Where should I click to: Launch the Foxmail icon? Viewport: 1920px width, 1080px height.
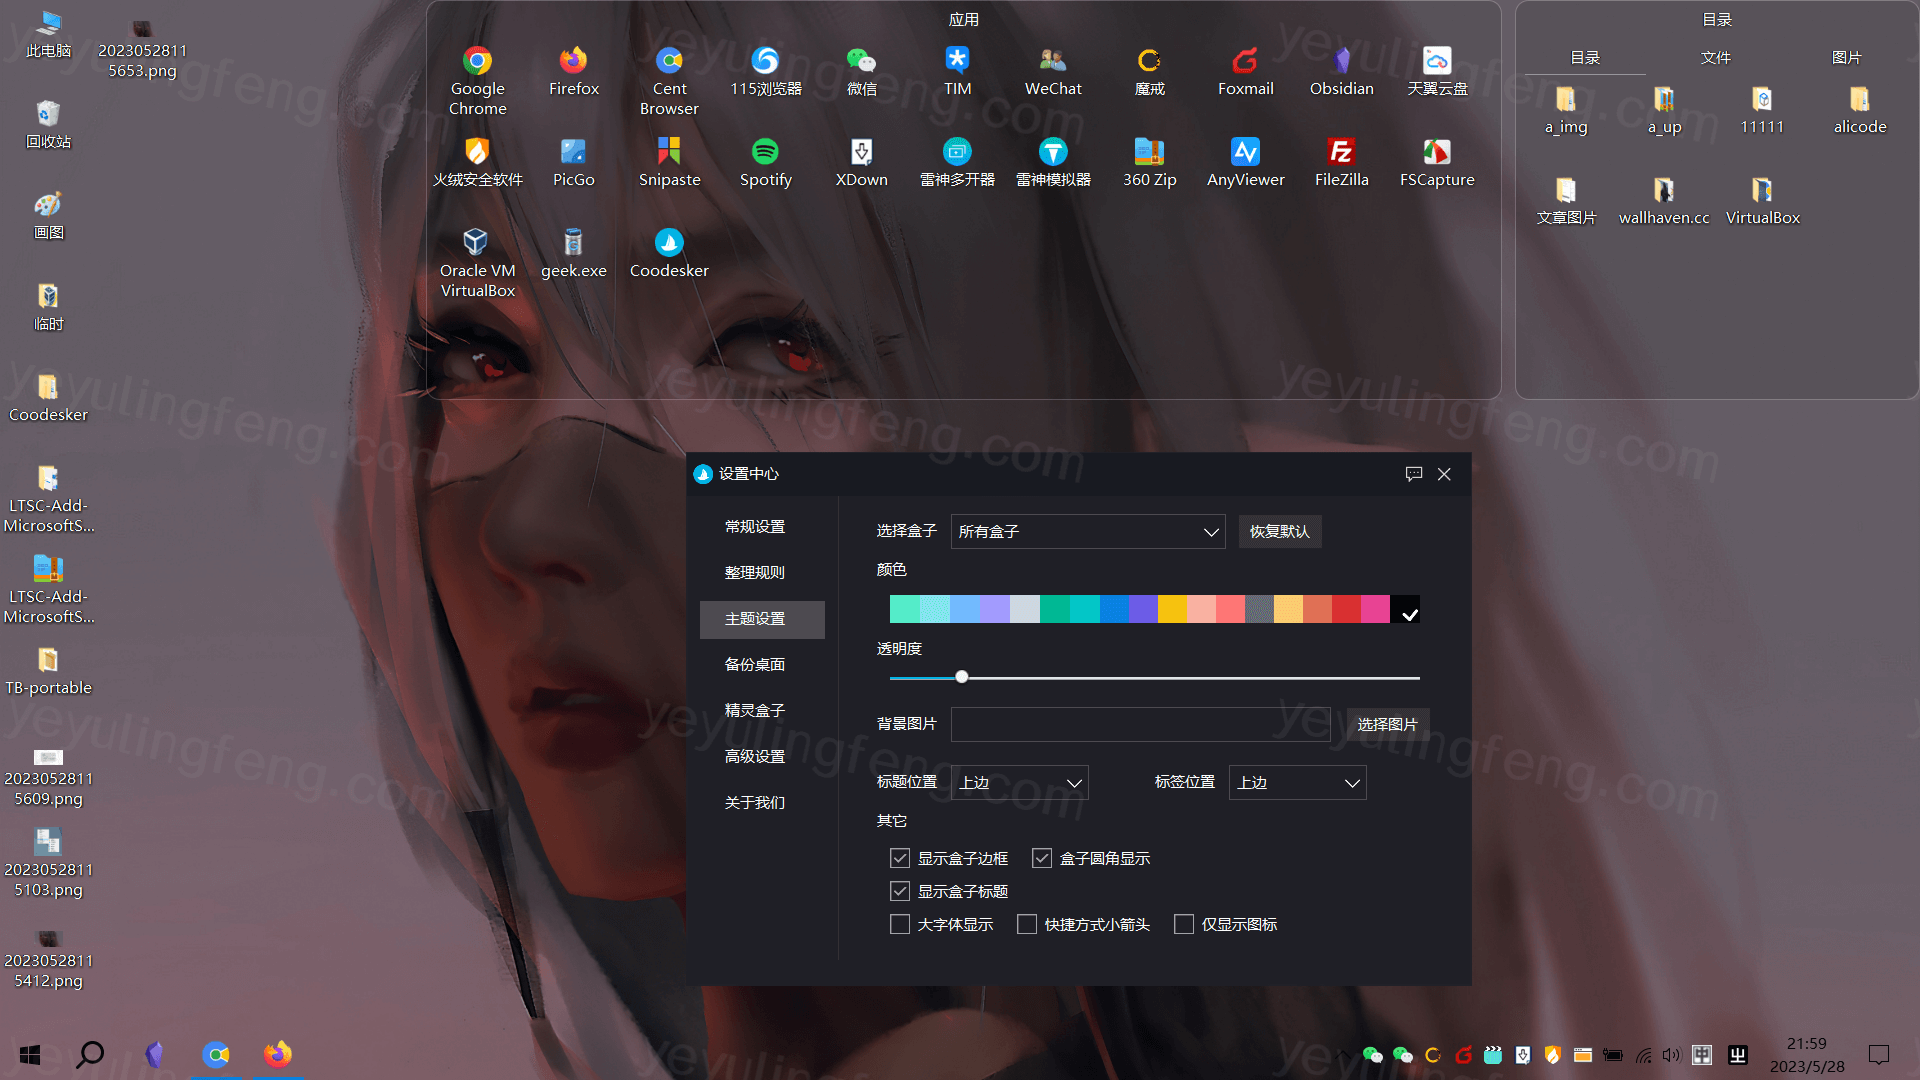click(1245, 62)
